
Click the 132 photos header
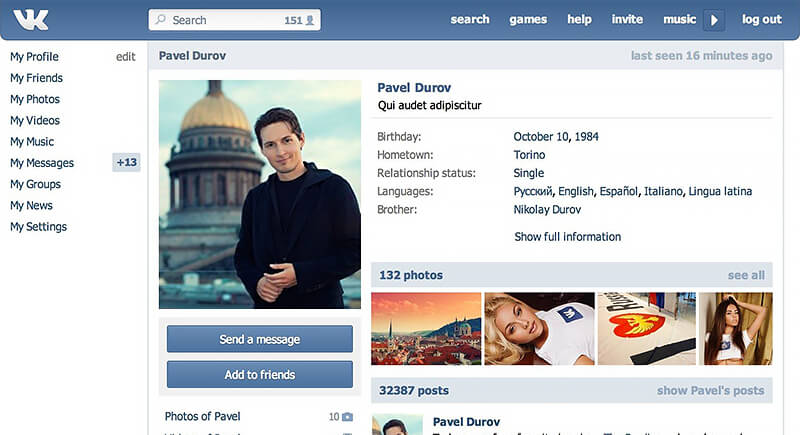coord(411,275)
